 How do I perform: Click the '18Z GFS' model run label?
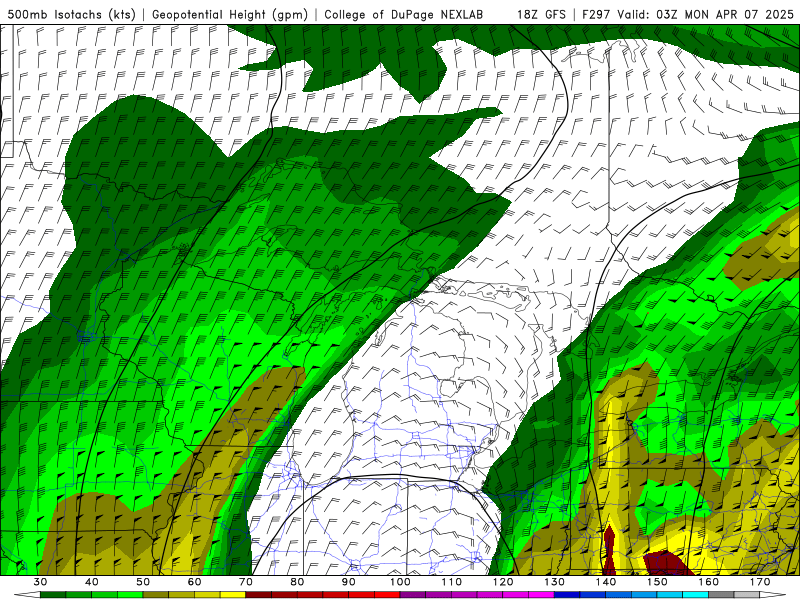pos(541,15)
